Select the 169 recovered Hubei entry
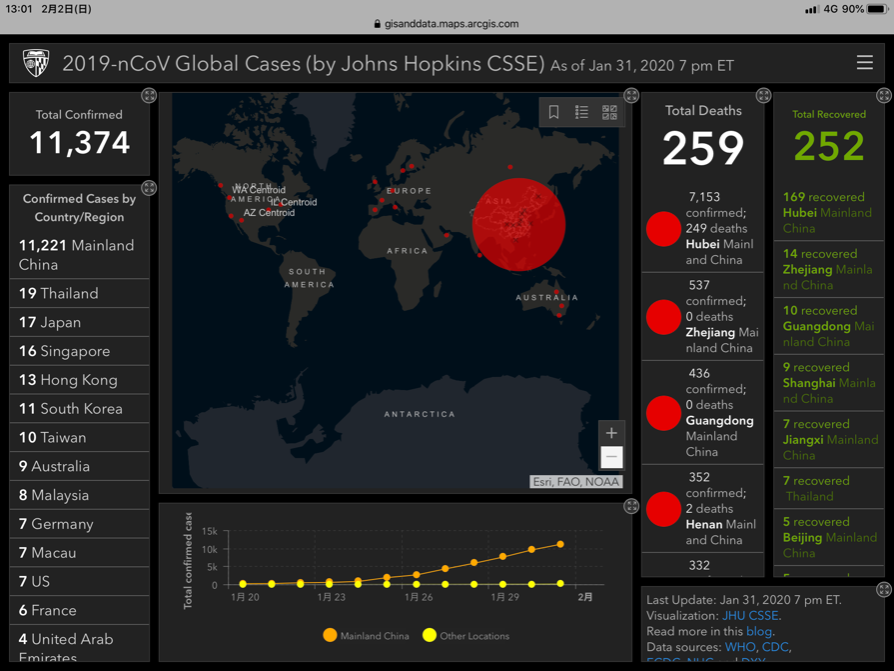The height and width of the screenshot is (671, 894). [x=829, y=213]
